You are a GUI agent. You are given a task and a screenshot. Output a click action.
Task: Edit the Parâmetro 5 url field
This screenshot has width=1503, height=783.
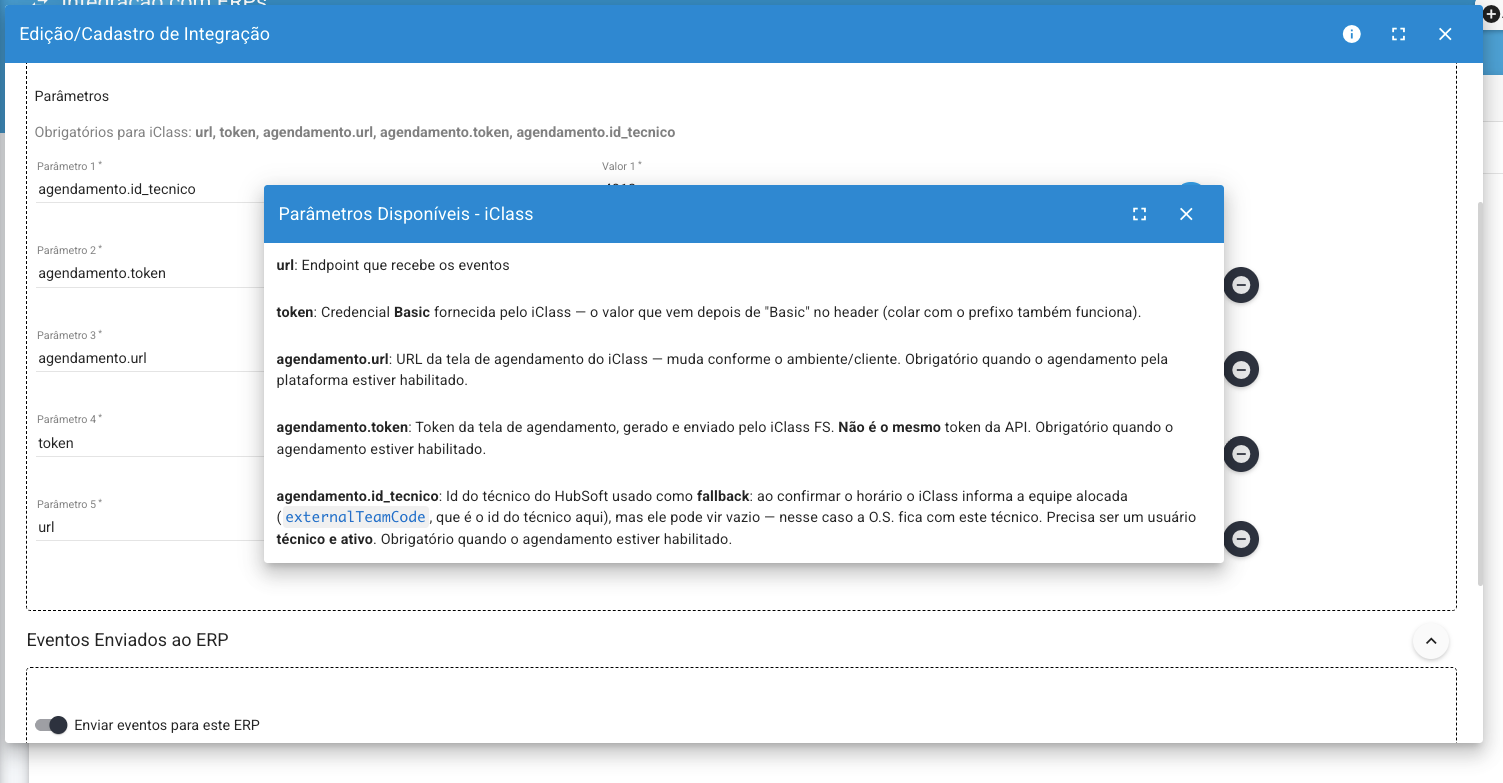coord(150,526)
